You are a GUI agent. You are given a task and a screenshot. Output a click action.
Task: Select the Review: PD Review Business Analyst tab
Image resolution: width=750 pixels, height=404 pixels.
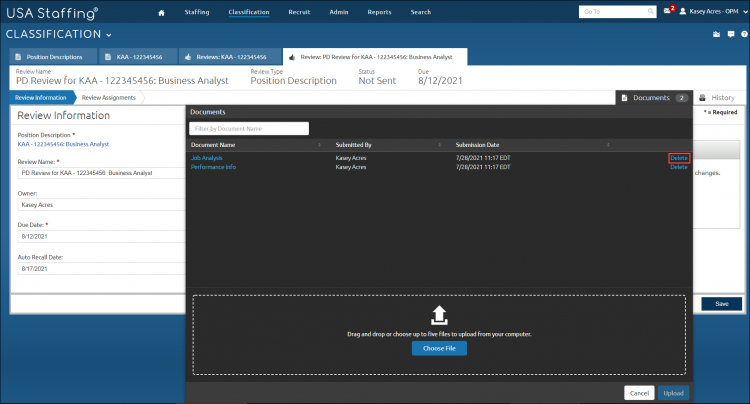(x=375, y=57)
